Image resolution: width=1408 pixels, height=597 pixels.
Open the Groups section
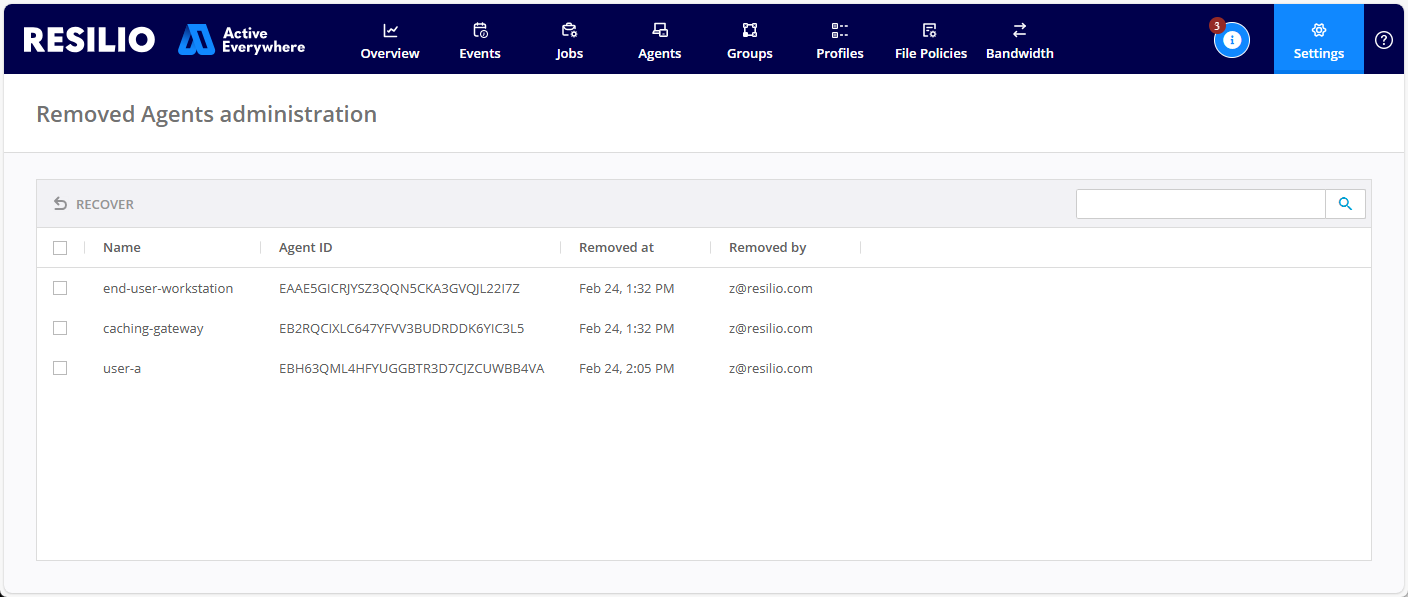click(x=749, y=41)
